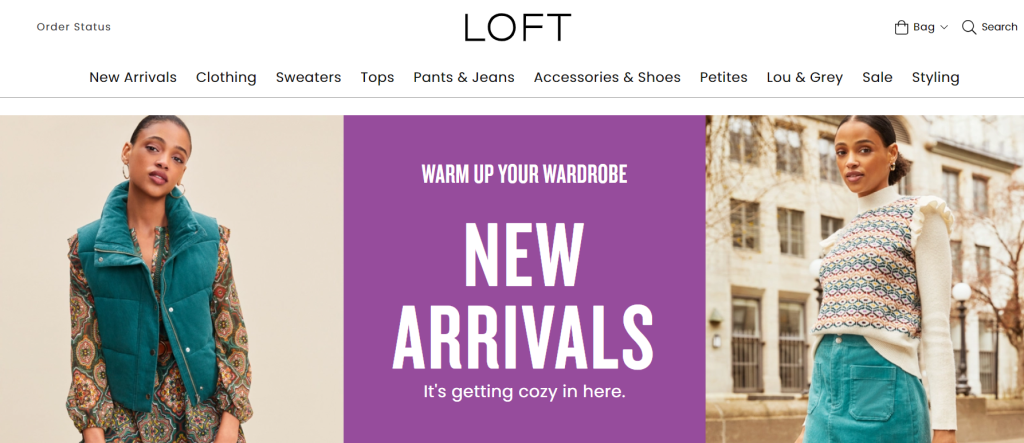The width and height of the screenshot is (1024, 443).
Task: Click the Bag text label
Action: [x=924, y=27]
